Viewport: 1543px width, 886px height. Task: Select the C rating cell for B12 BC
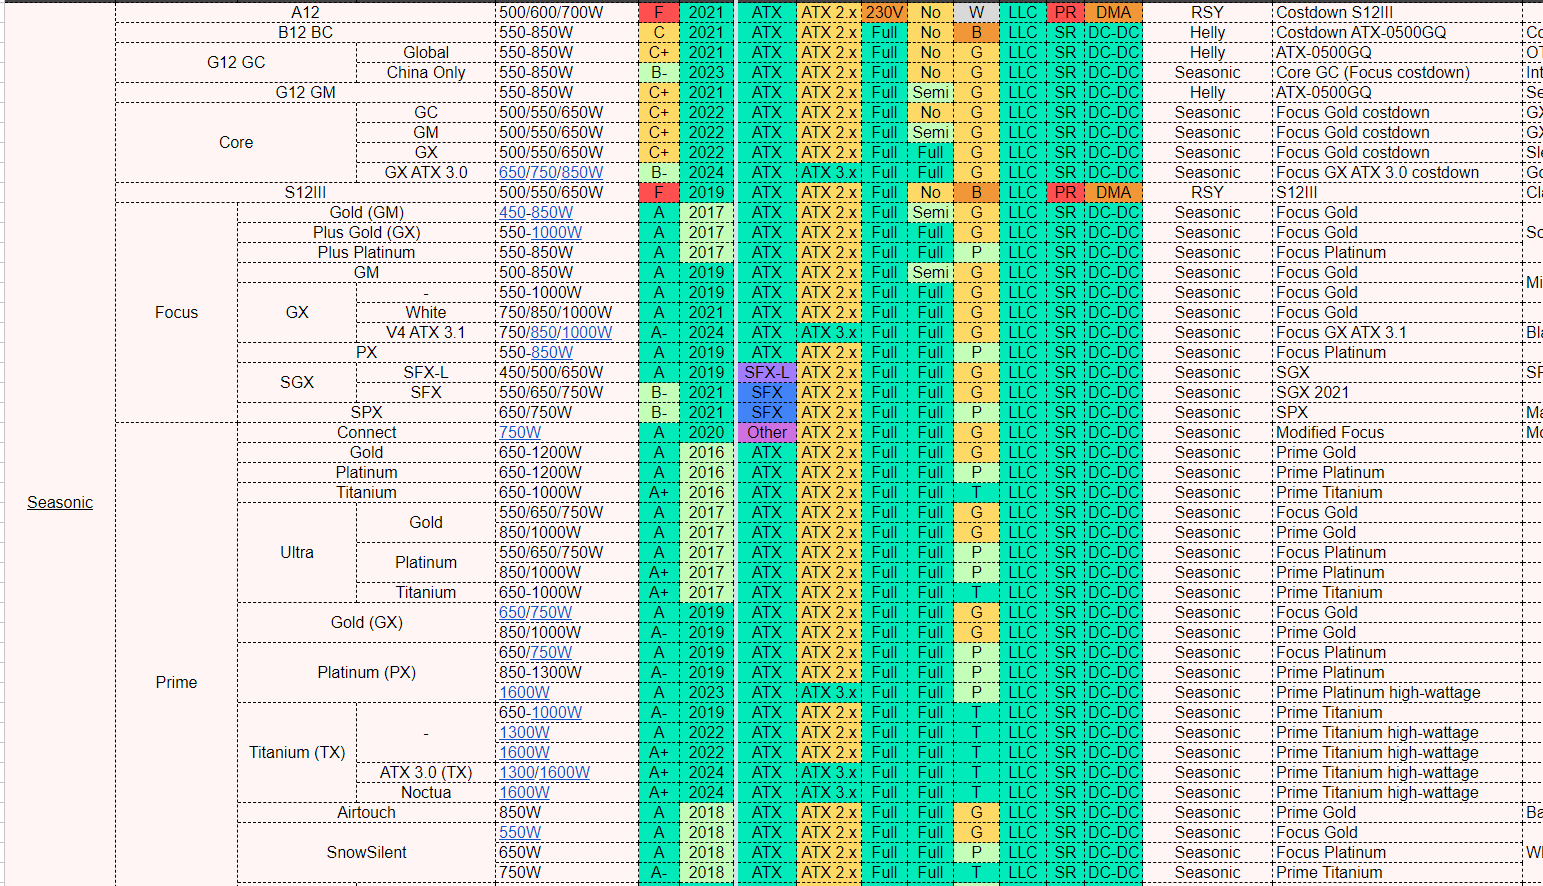[x=659, y=32]
